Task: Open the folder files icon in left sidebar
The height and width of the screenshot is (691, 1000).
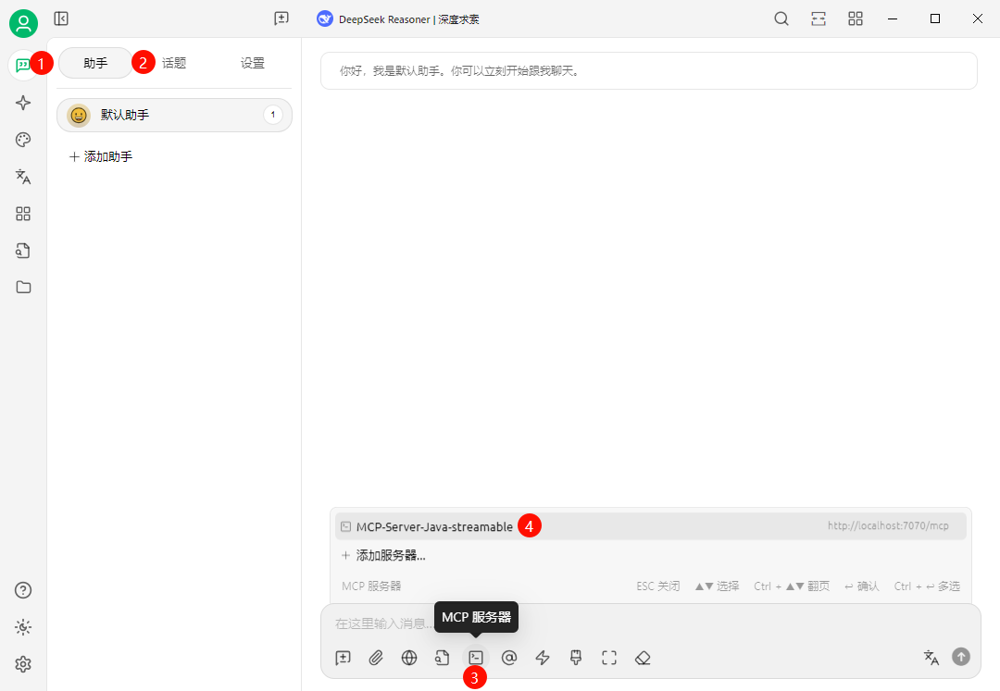Action: pyautogui.click(x=23, y=287)
